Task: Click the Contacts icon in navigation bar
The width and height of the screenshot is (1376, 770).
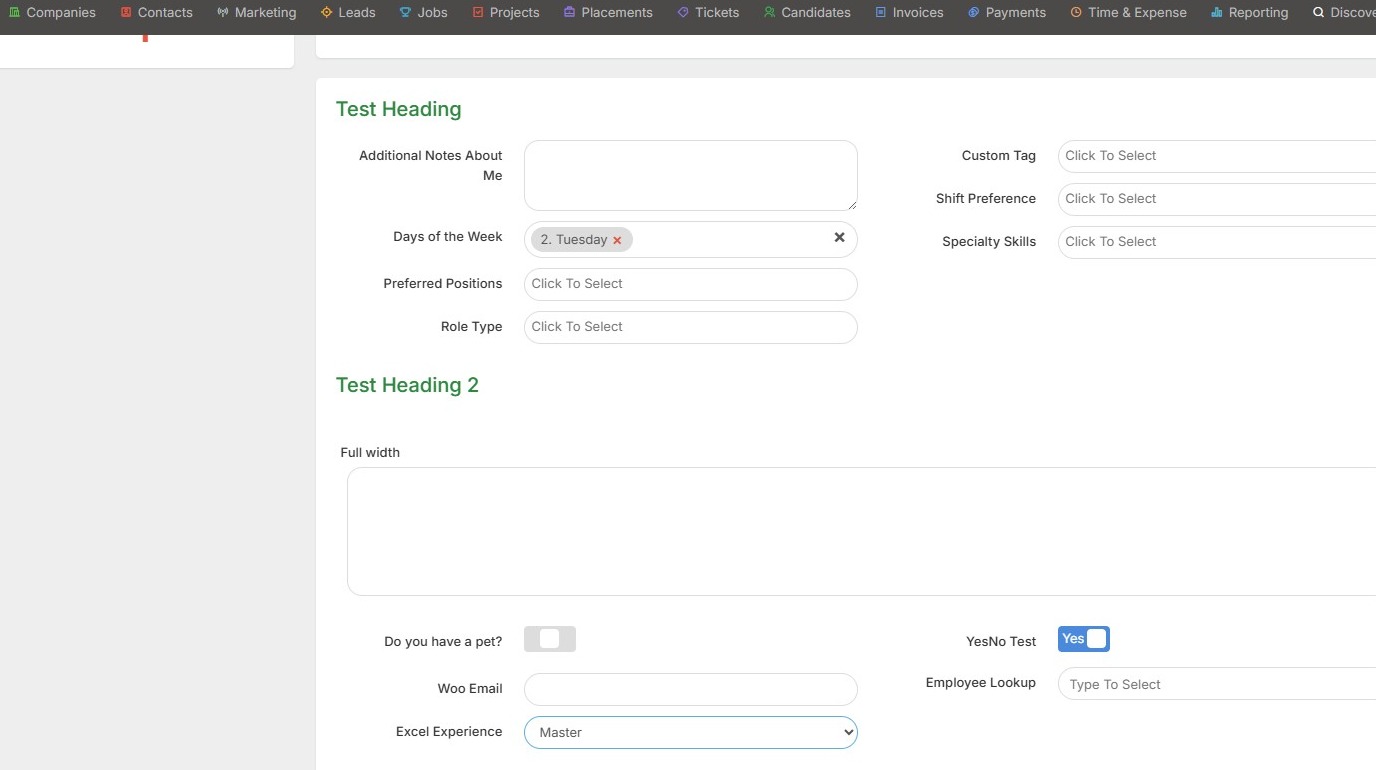Action: 126,13
